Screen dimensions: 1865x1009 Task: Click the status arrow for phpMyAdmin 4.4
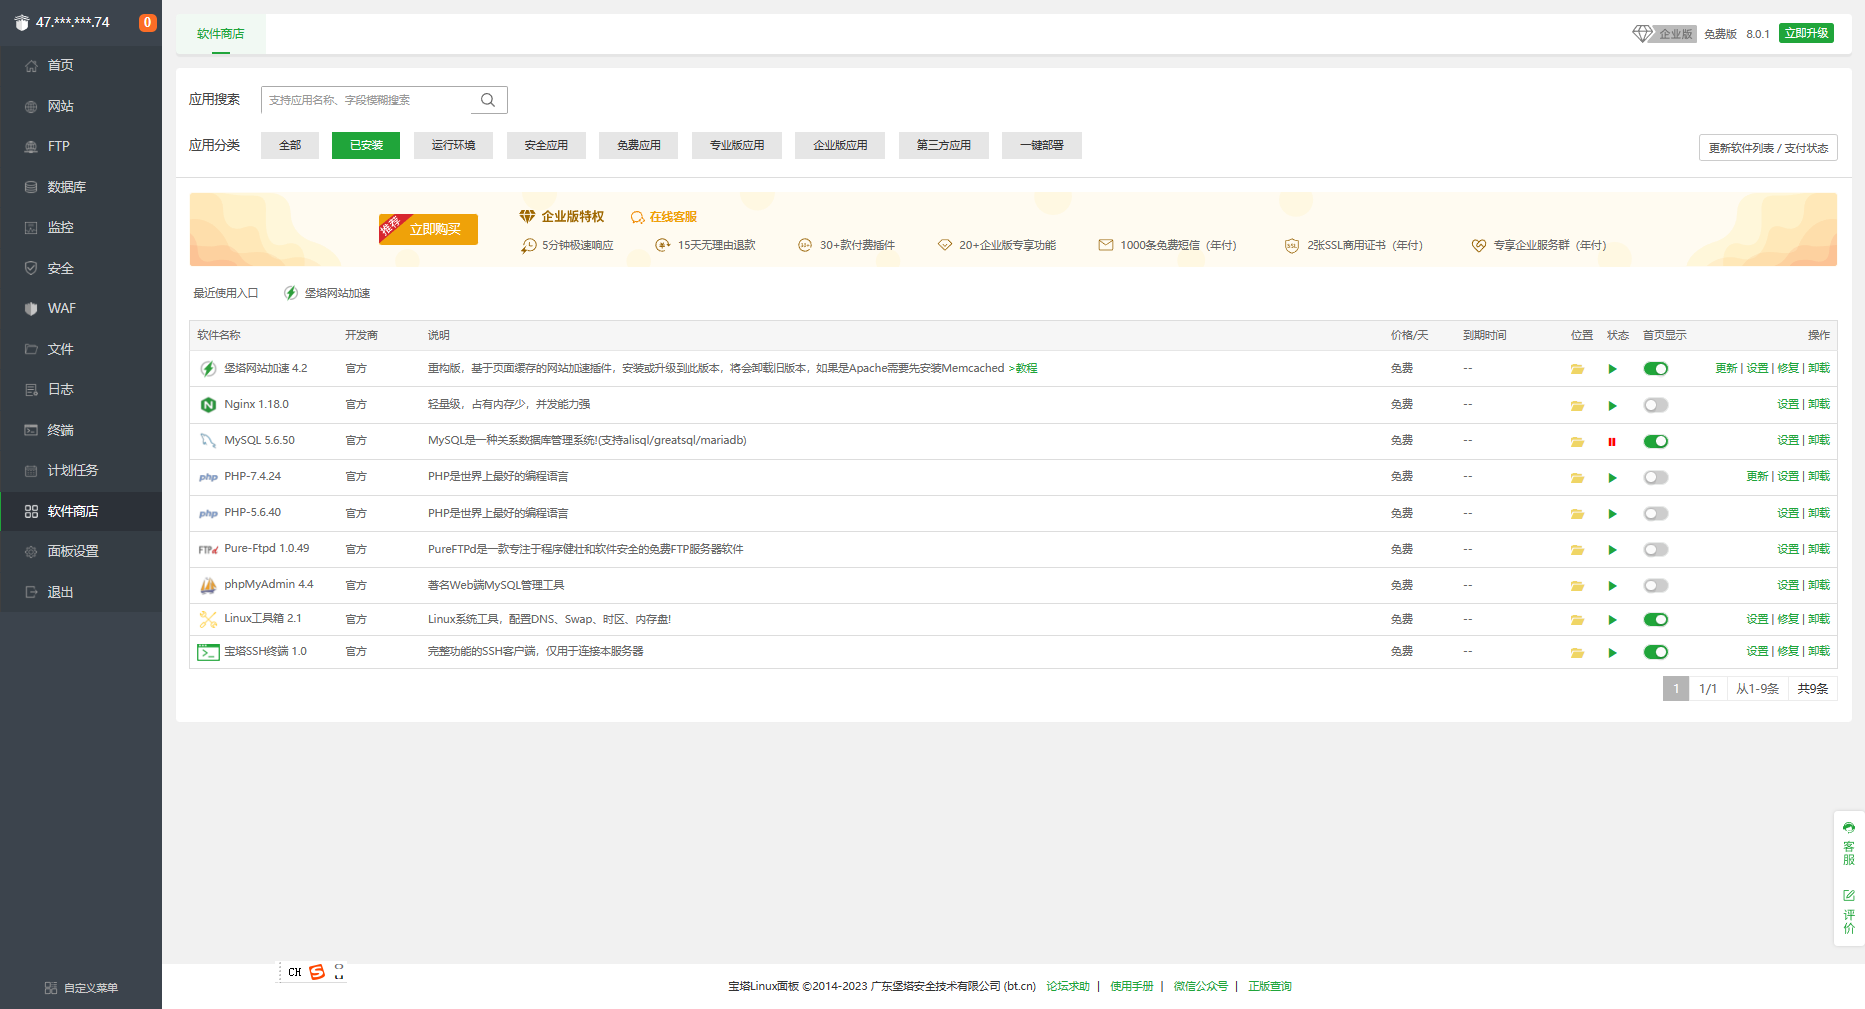tap(1612, 585)
